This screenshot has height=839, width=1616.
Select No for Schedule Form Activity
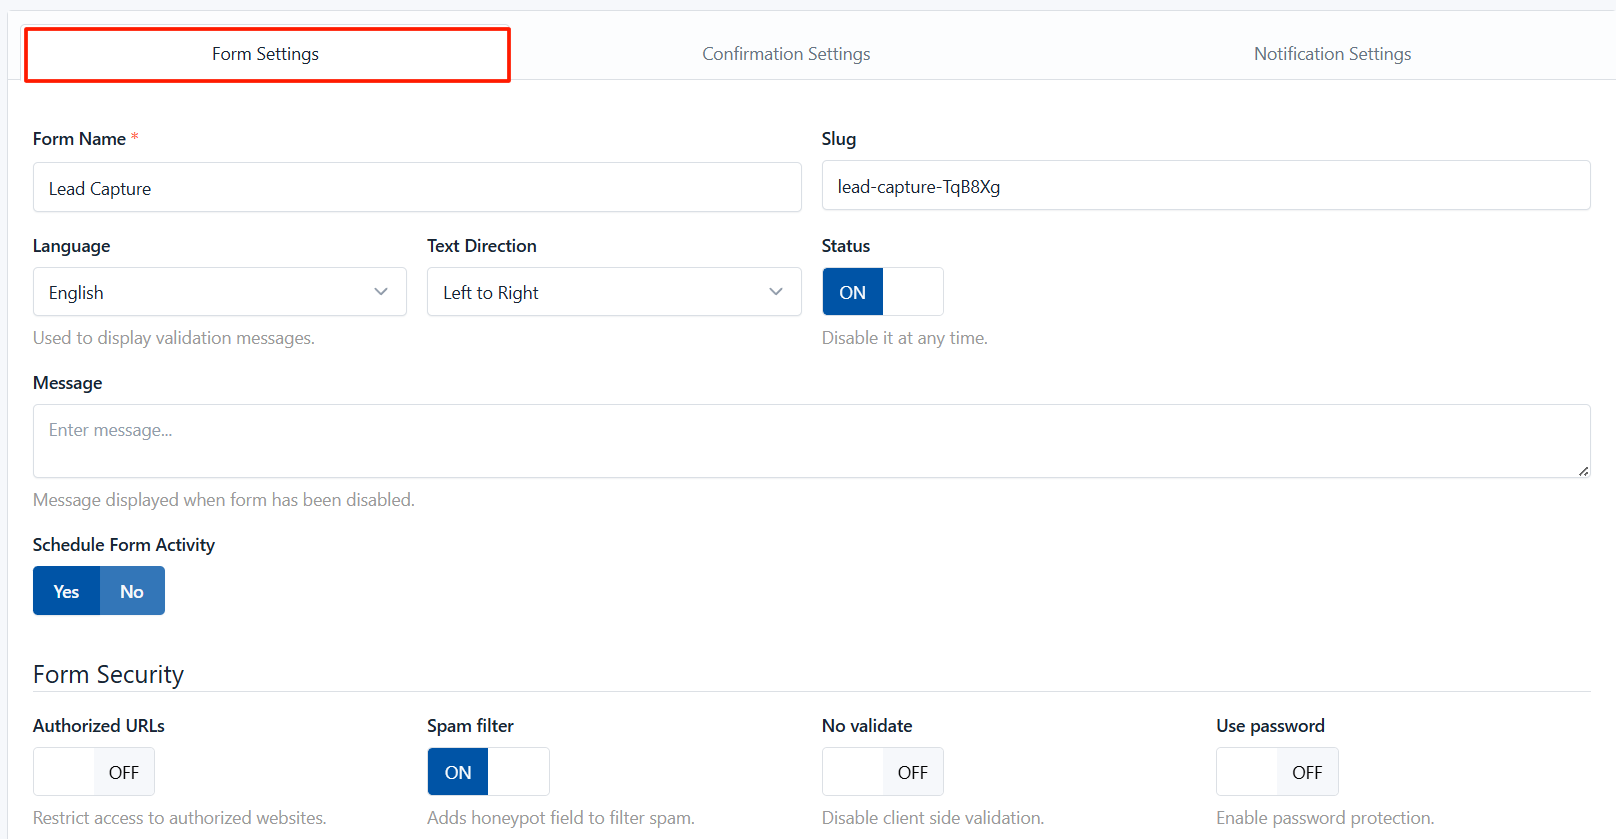(132, 591)
